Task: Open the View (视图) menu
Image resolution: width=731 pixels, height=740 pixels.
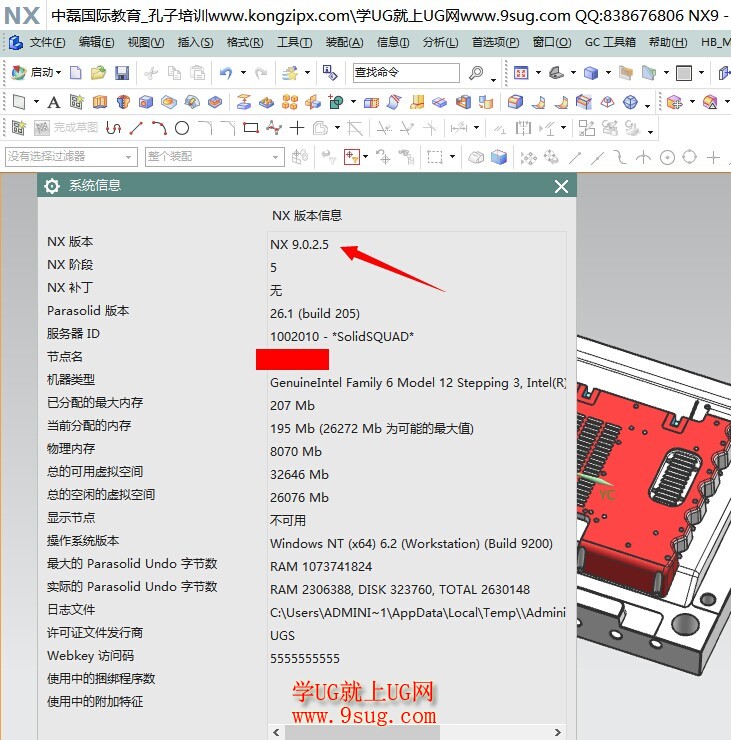Action: tap(146, 42)
